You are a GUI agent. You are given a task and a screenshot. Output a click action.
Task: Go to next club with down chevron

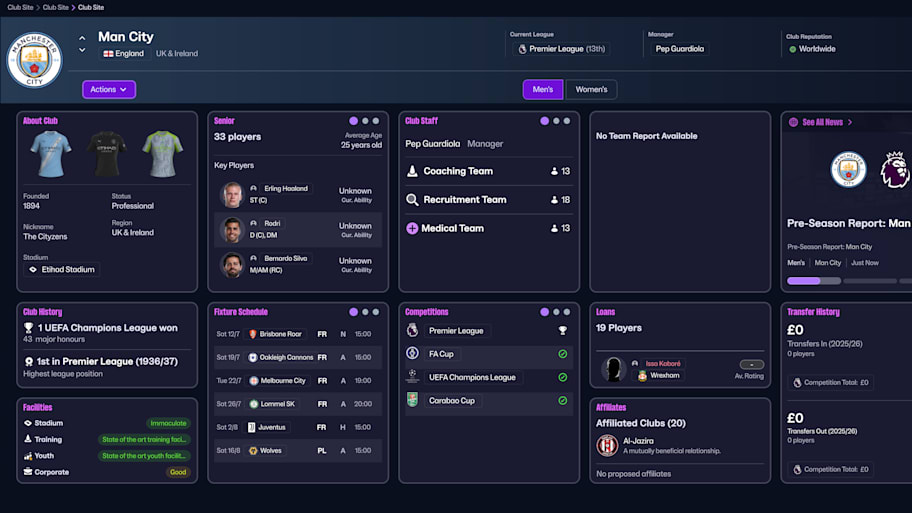(82, 50)
